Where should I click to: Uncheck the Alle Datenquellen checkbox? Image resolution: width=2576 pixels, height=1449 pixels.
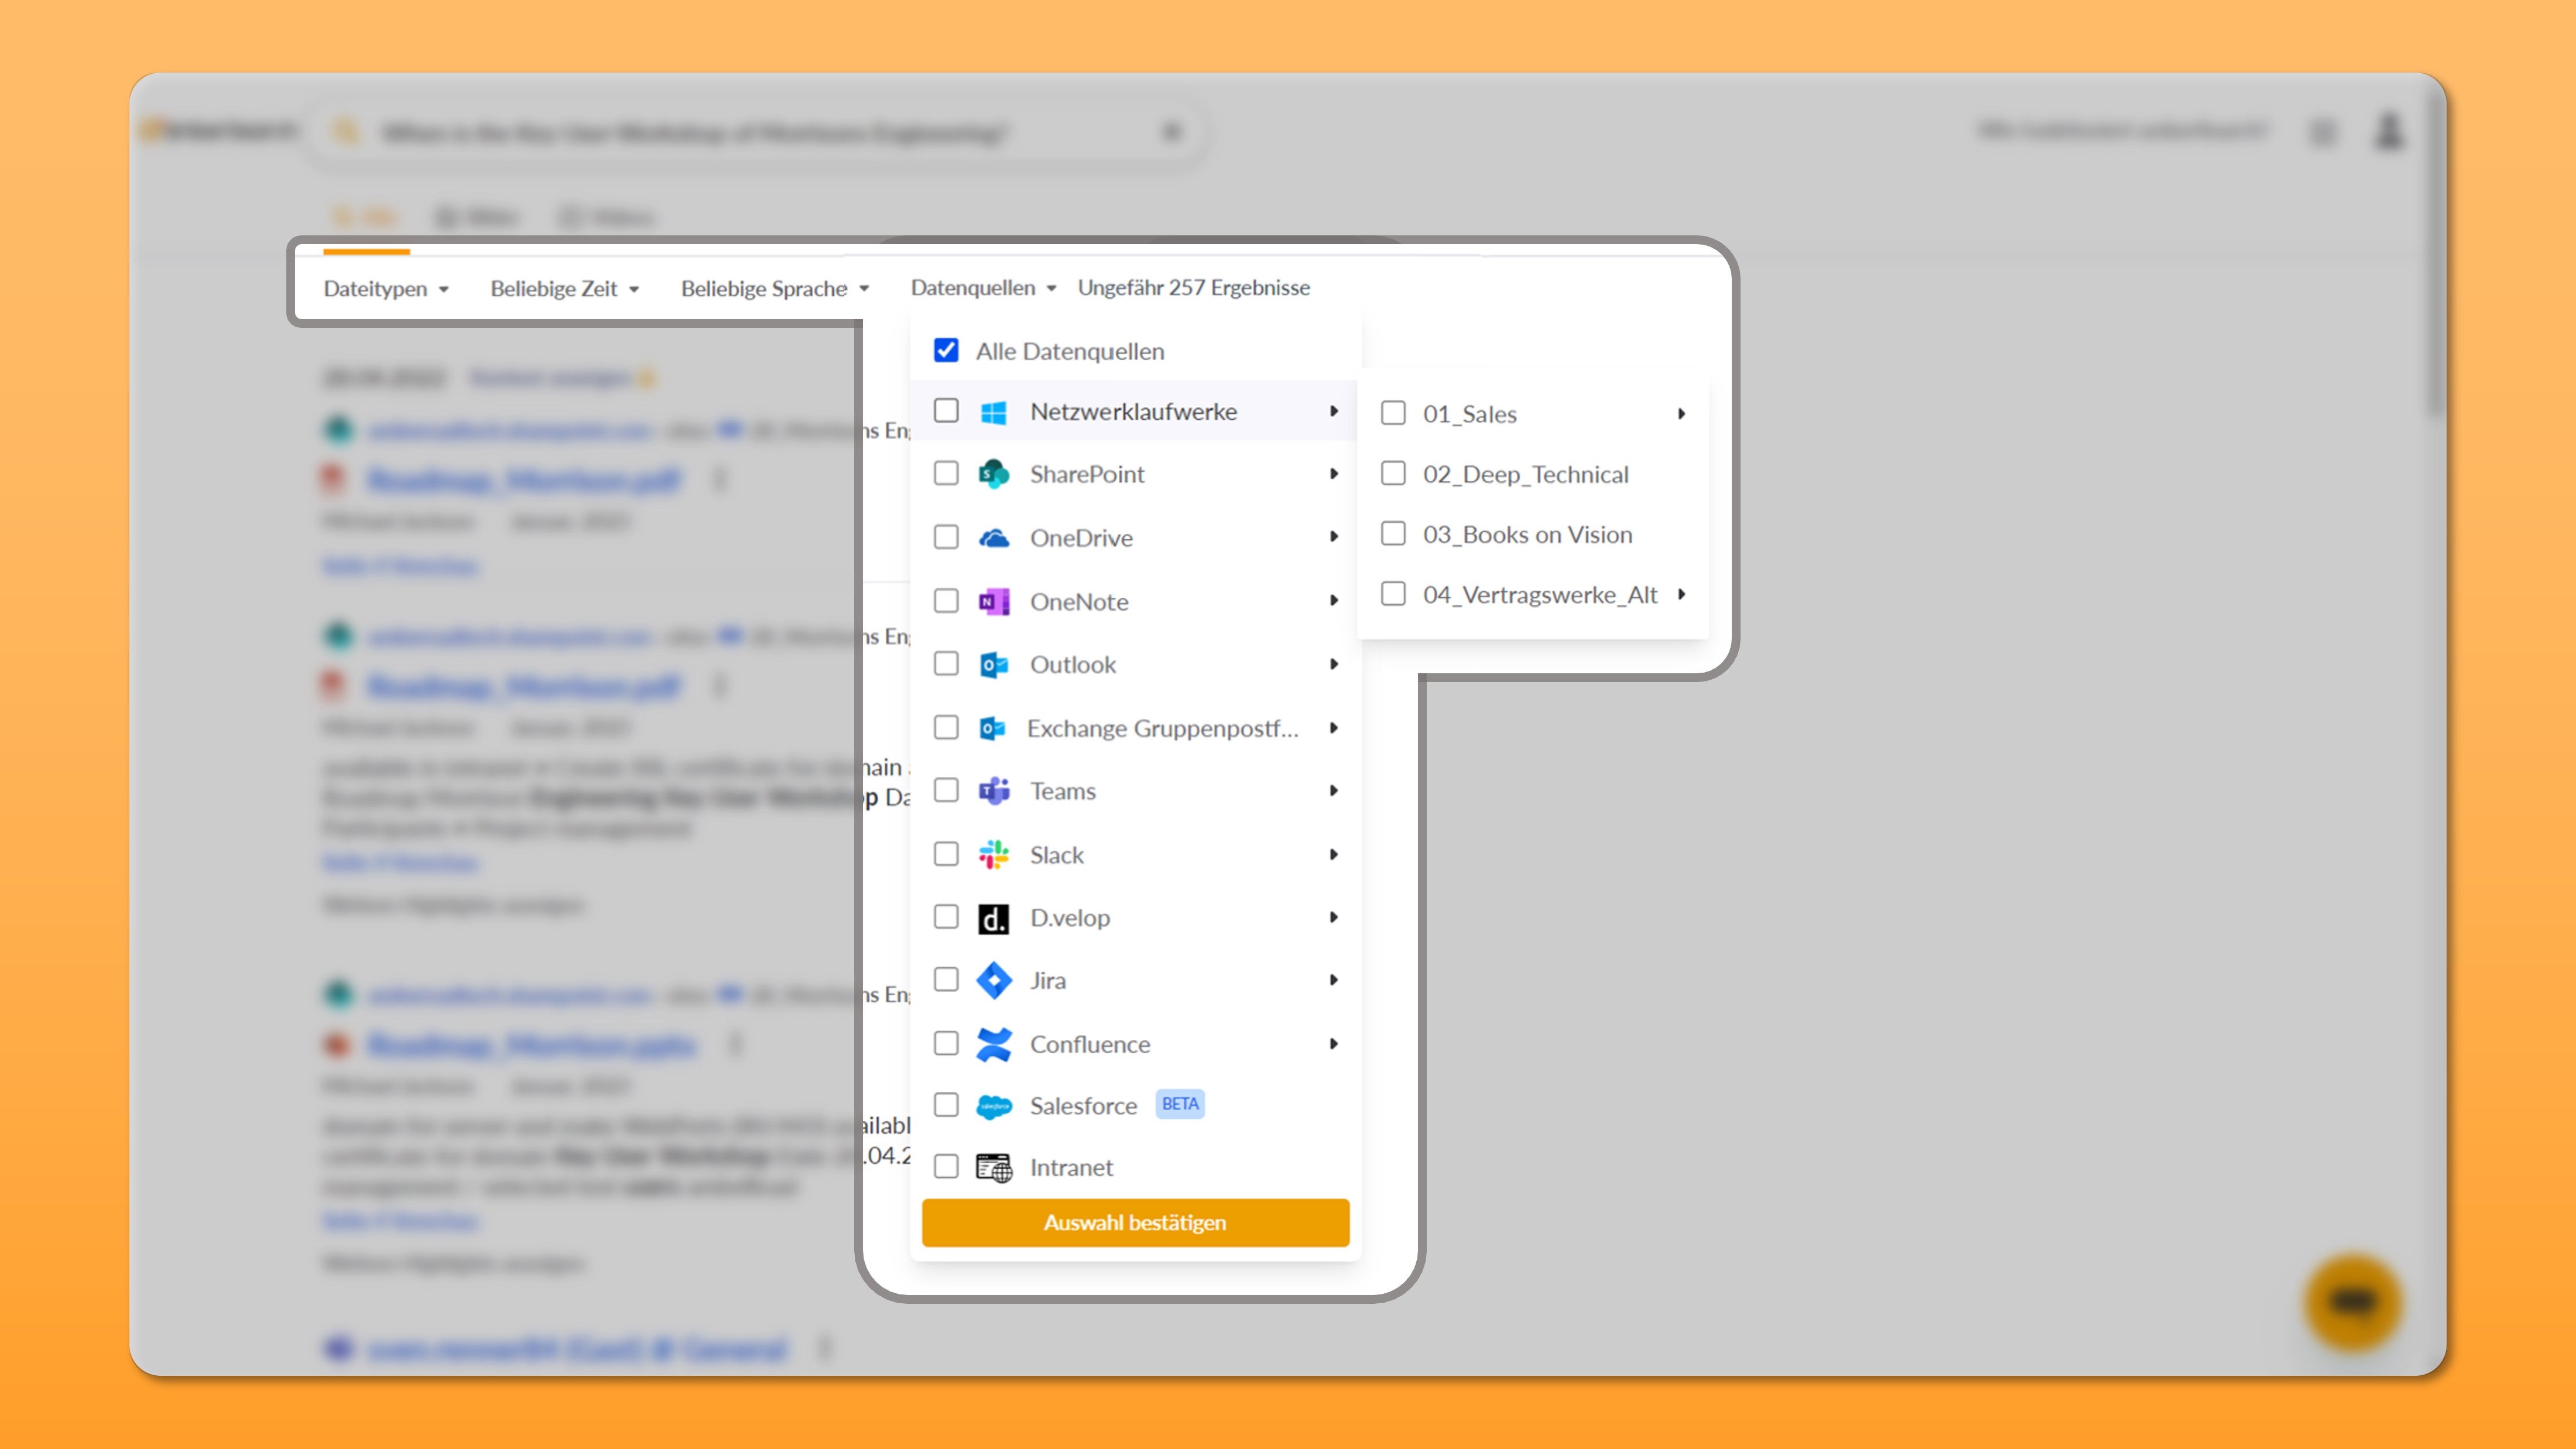click(946, 351)
